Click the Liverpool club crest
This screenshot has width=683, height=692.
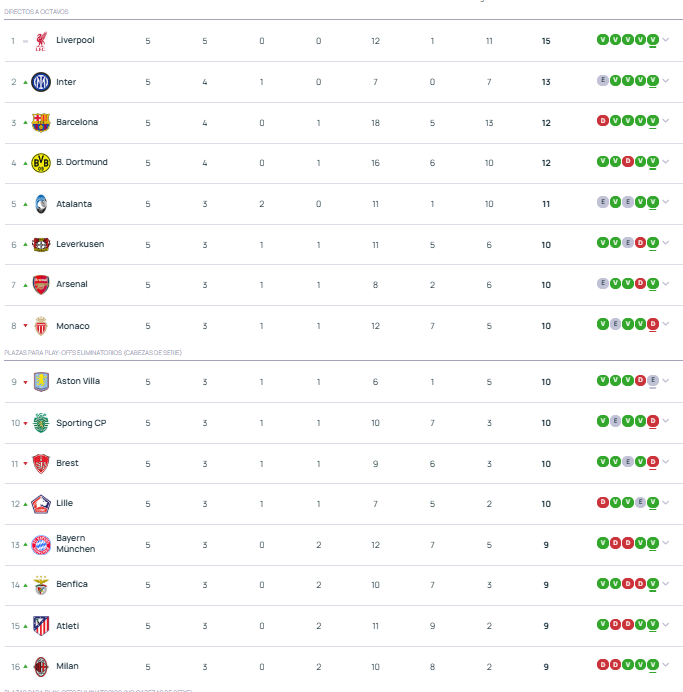41,41
